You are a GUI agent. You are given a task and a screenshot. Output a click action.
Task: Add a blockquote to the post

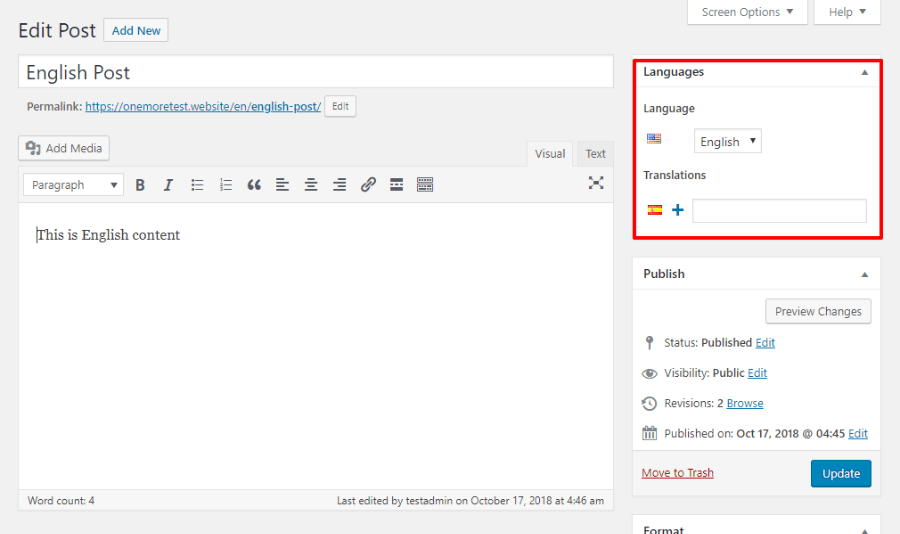[x=254, y=185]
